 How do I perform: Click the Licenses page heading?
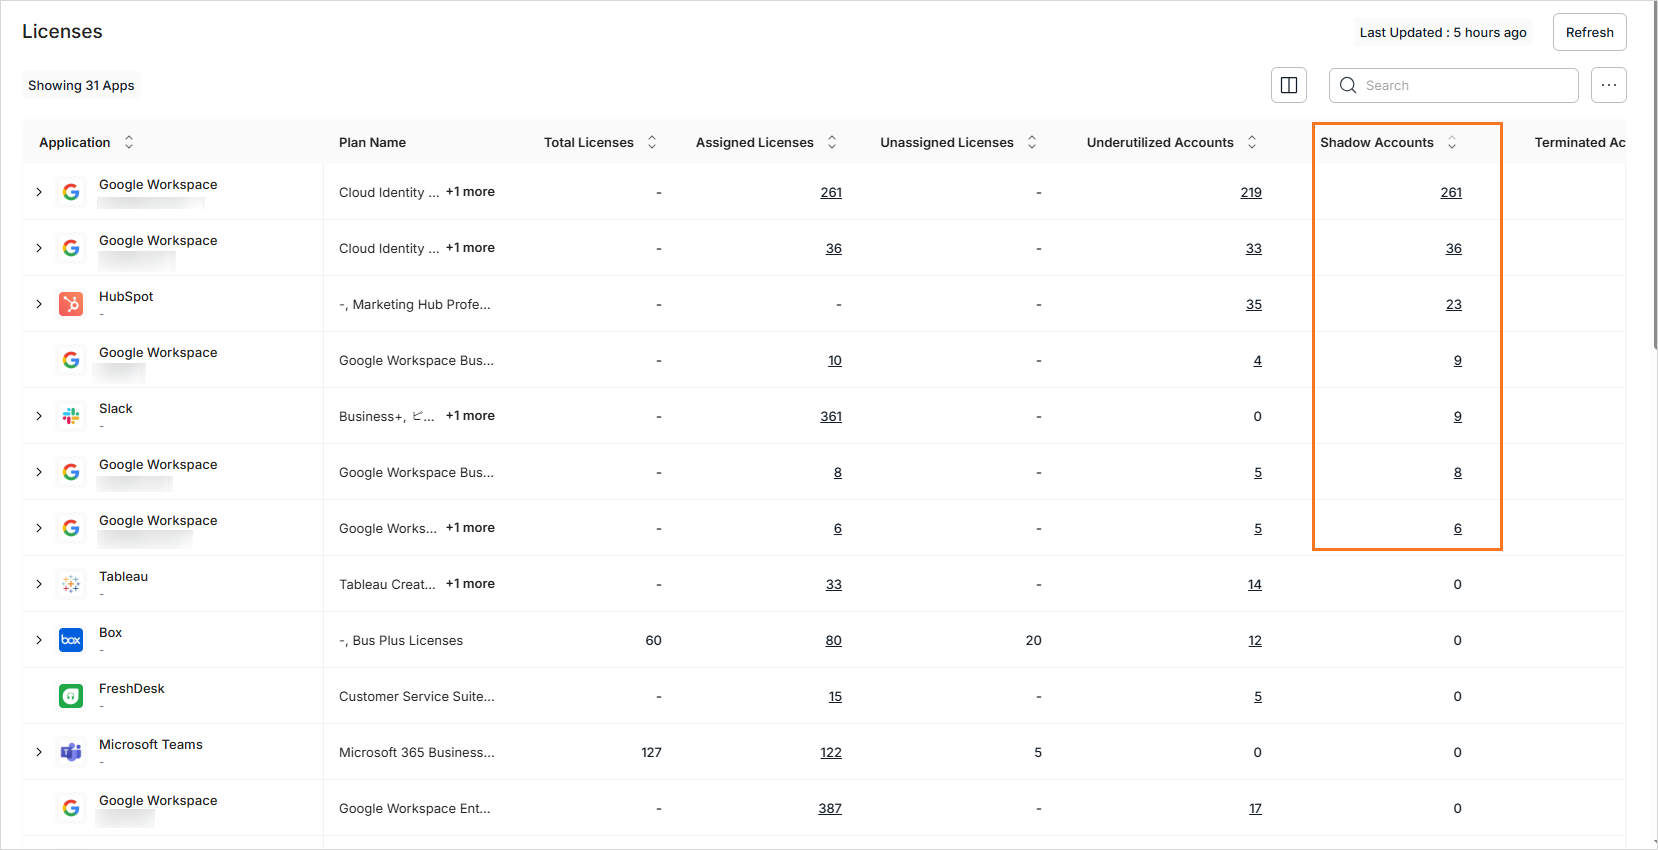pos(62,31)
